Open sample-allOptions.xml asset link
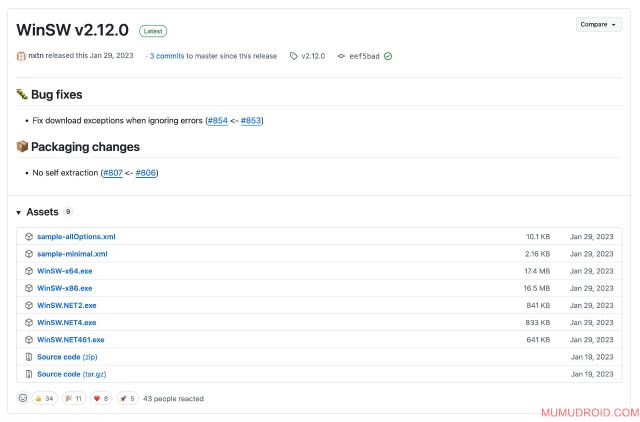Screen dimensions: 640x422 pyautogui.click(x=76, y=237)
